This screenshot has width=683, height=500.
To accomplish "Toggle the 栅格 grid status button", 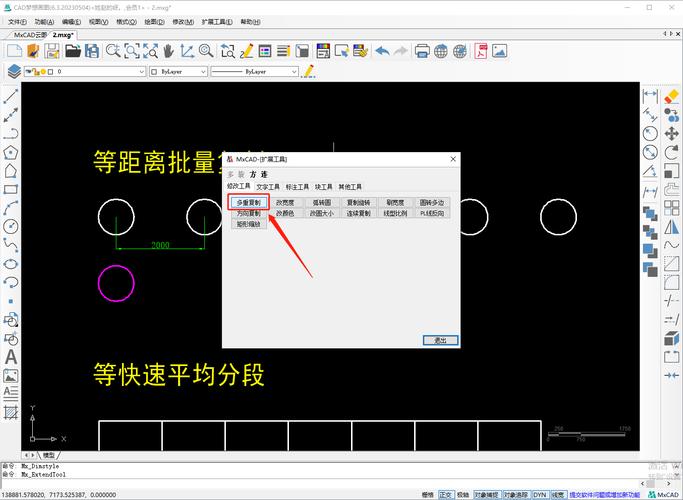I will click(x=427, y=495).
